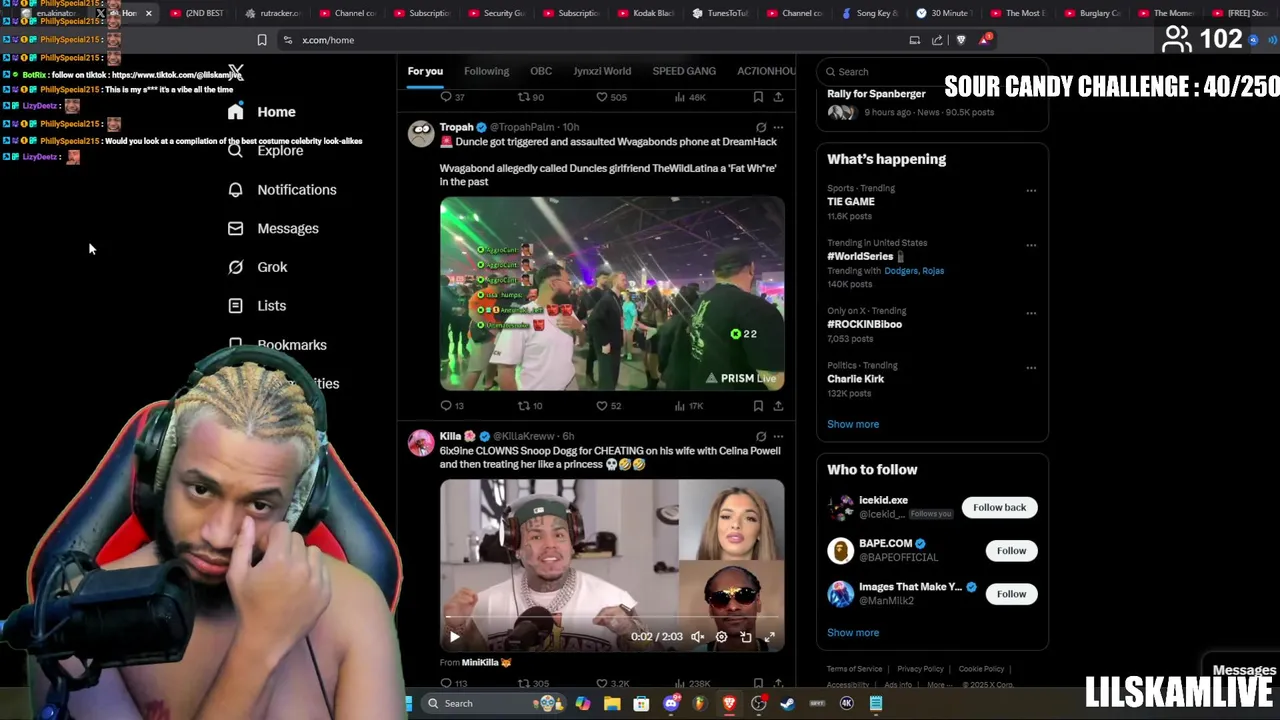
Task: Open Discord from the taskbar
Action: 671,704
